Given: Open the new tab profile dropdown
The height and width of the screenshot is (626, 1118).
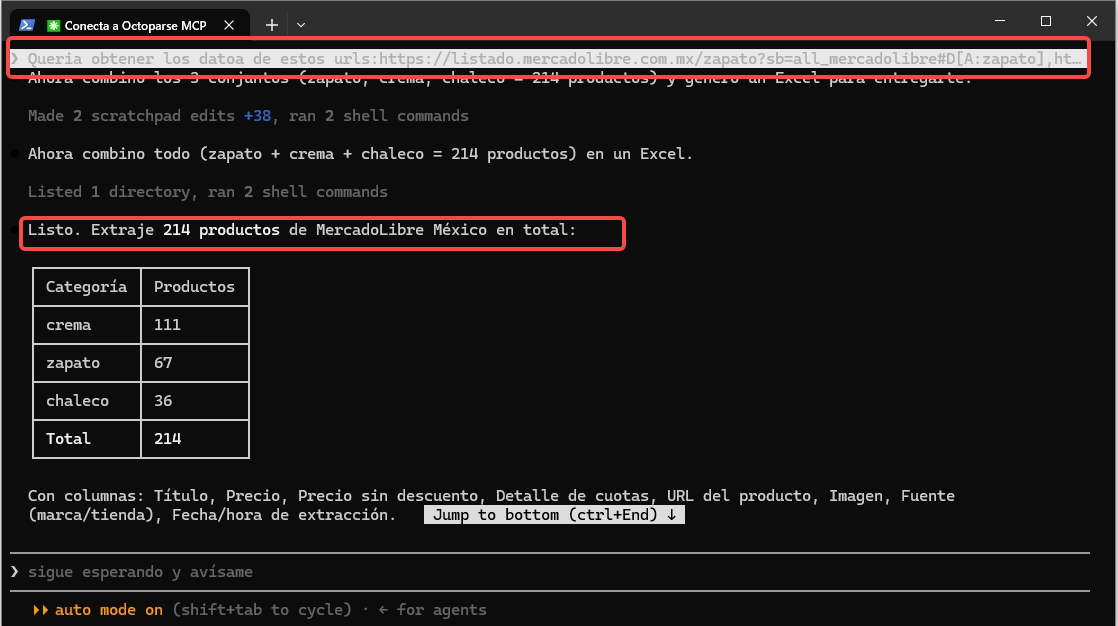Looking at the screenshot, I should click(x=301, y=25).
